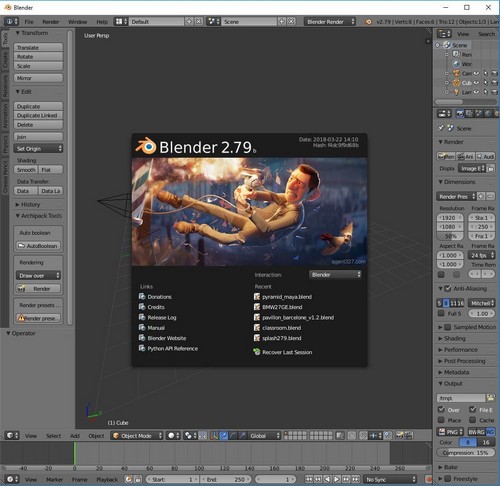Open the info editor type selector
The width and height of the screenshot is (500, 486).
click(11, 21)
